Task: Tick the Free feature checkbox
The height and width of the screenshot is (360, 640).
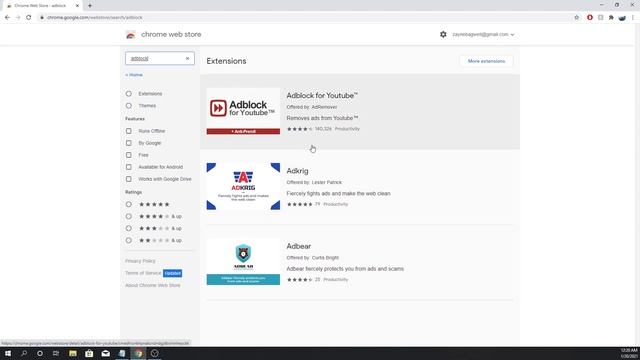Action: click(129, 155)
